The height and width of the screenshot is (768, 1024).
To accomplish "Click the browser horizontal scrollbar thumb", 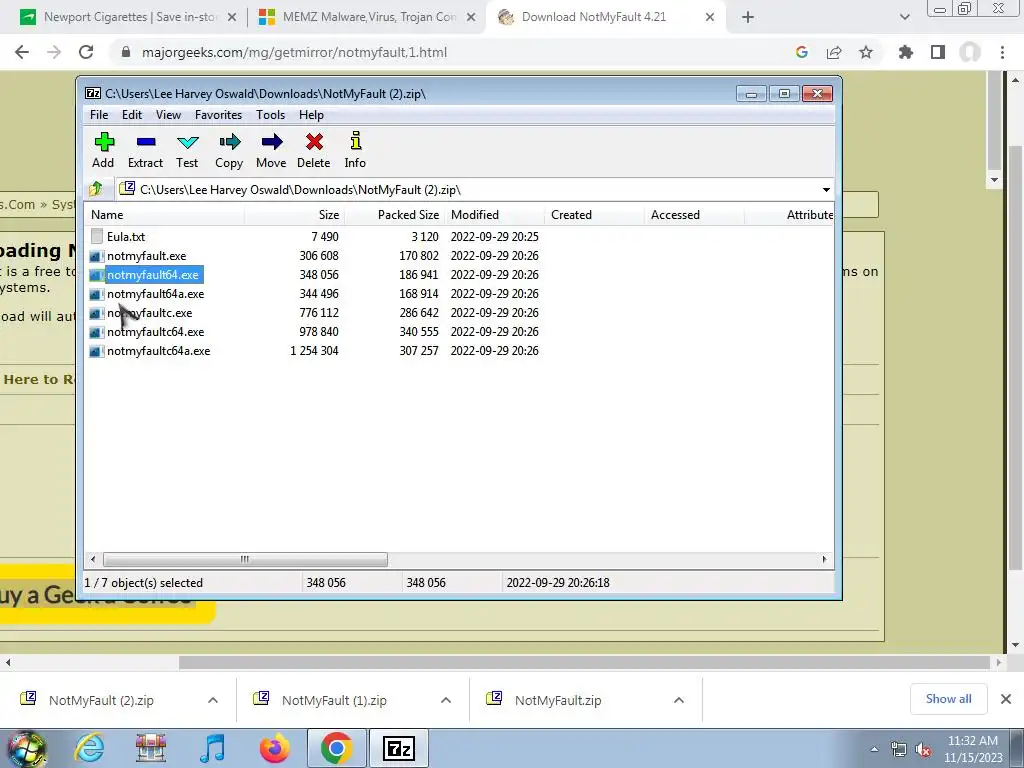I will [x=584, y=662].
